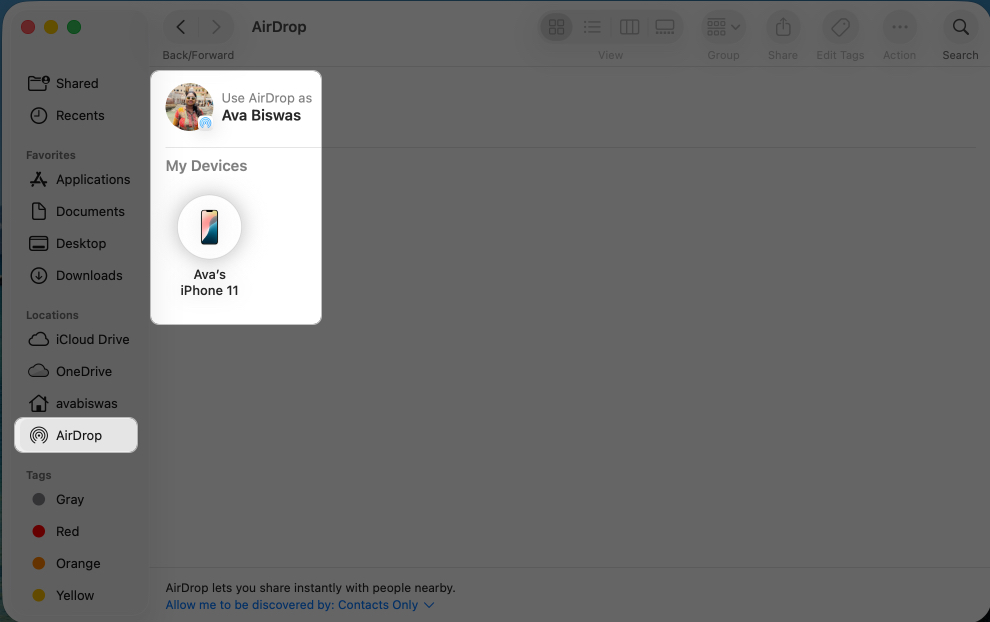The width and height of the screenshot is (990, 622).
Task: Switch to column view
Action: (x=629, y=27)
